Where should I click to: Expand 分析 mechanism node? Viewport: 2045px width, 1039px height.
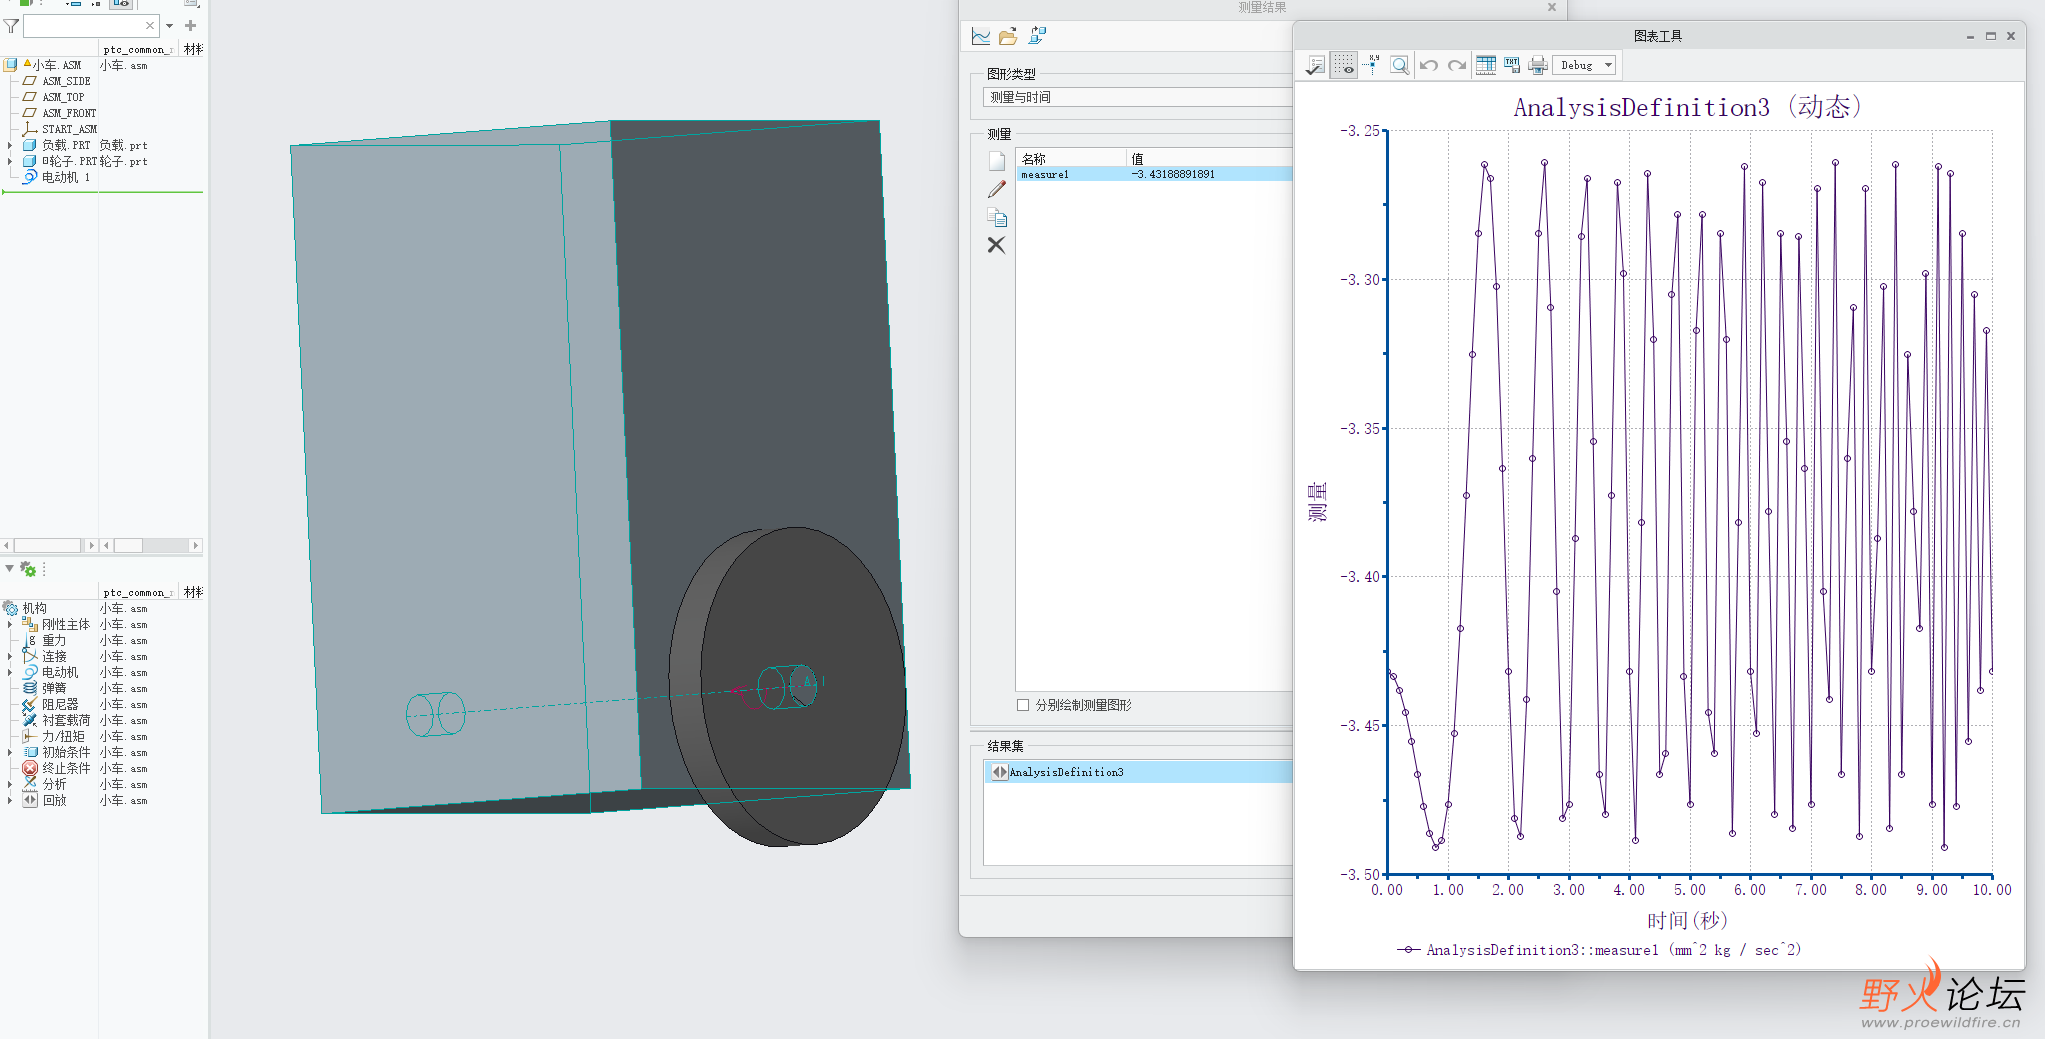tap(10, 785)
